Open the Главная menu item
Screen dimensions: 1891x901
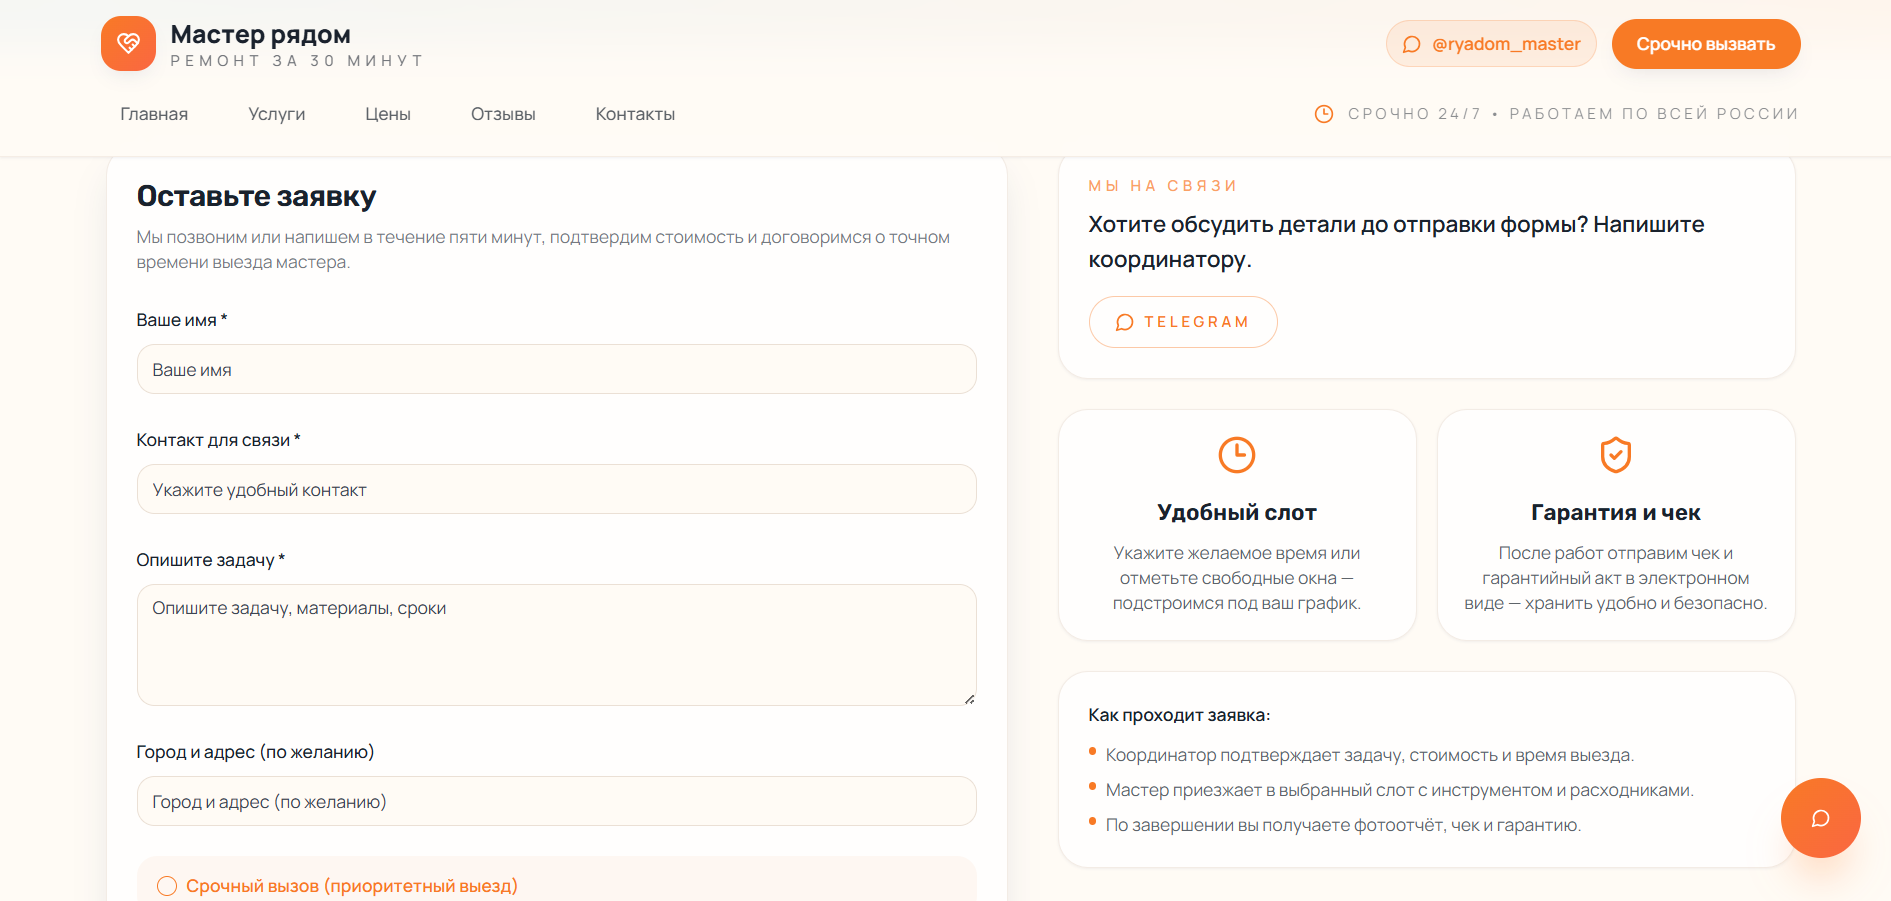click(154, 114)
